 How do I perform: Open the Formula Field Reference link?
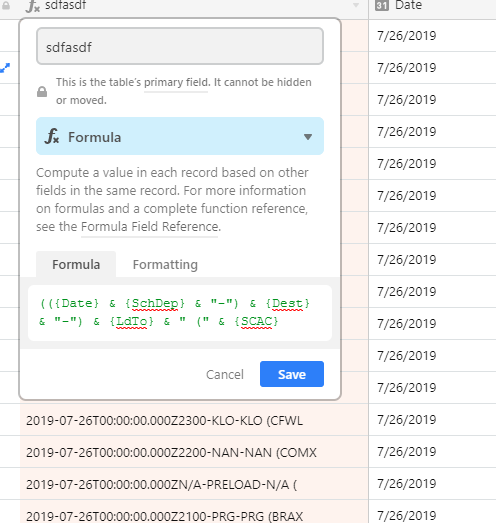(150, 227)
